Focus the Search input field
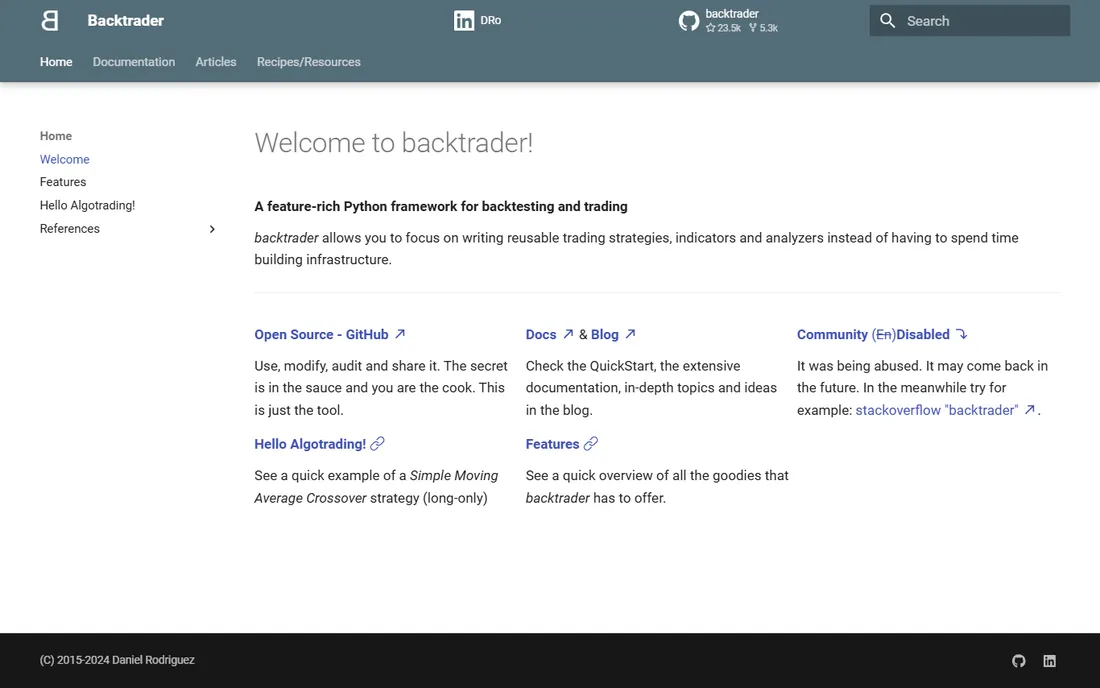Viewport: 1100px width, 688px height. 970,21
